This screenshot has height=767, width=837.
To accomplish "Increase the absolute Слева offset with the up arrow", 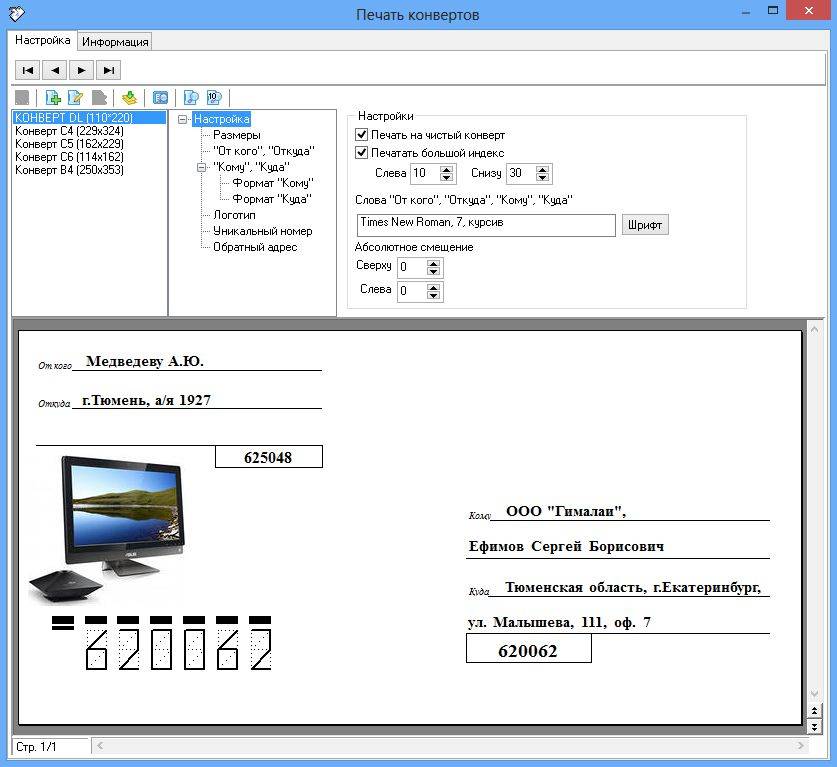I will (x=434, y=287).
